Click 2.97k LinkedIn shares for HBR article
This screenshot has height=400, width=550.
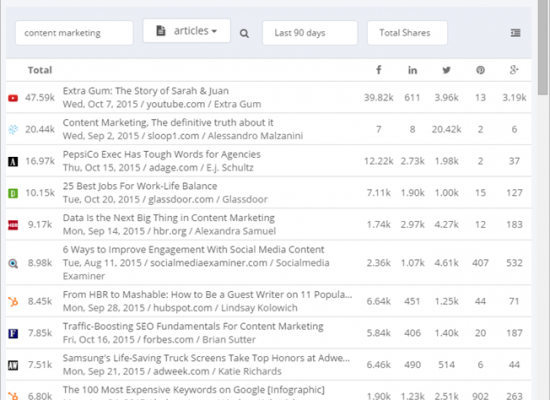(412, 225)
